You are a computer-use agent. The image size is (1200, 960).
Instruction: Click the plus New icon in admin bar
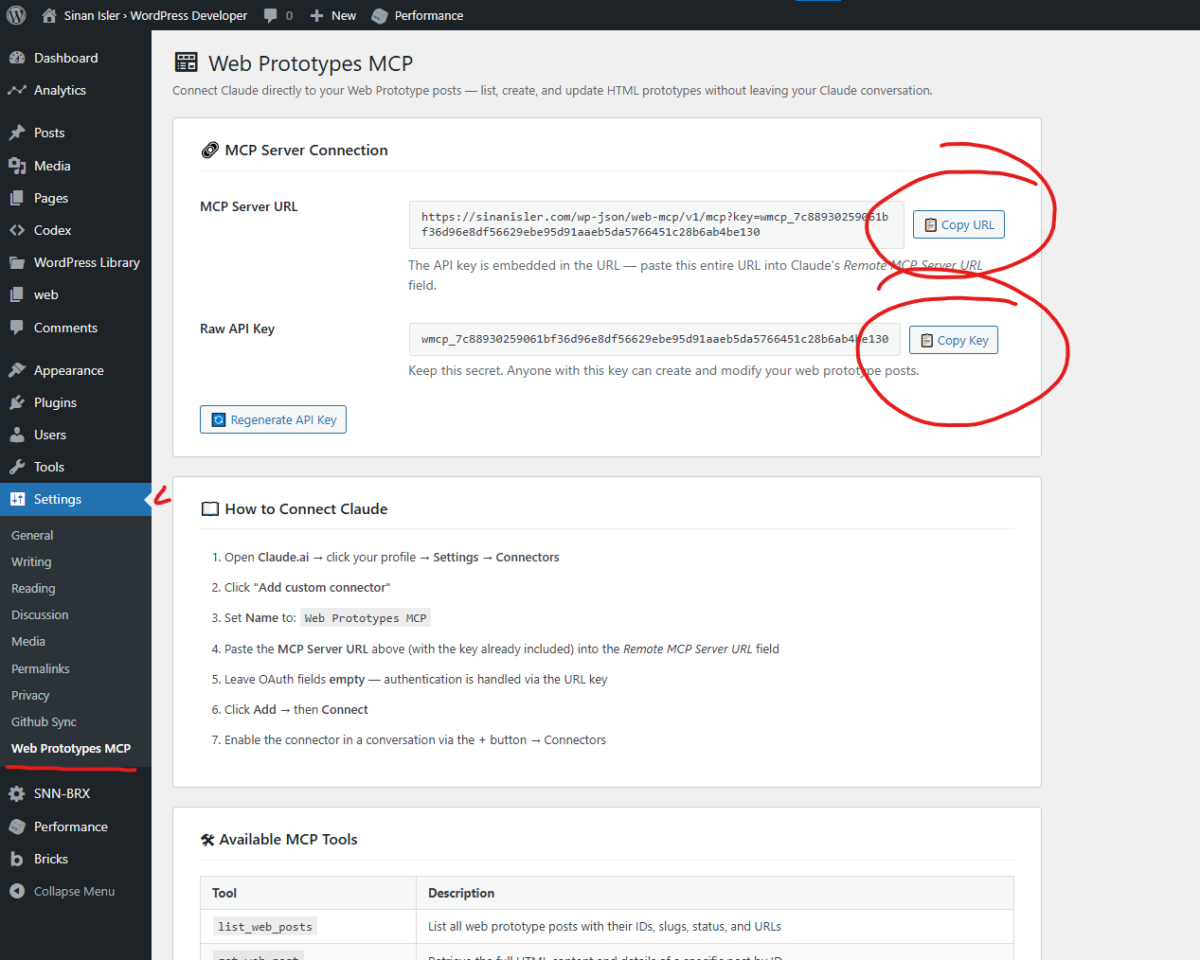pos(316,16)
